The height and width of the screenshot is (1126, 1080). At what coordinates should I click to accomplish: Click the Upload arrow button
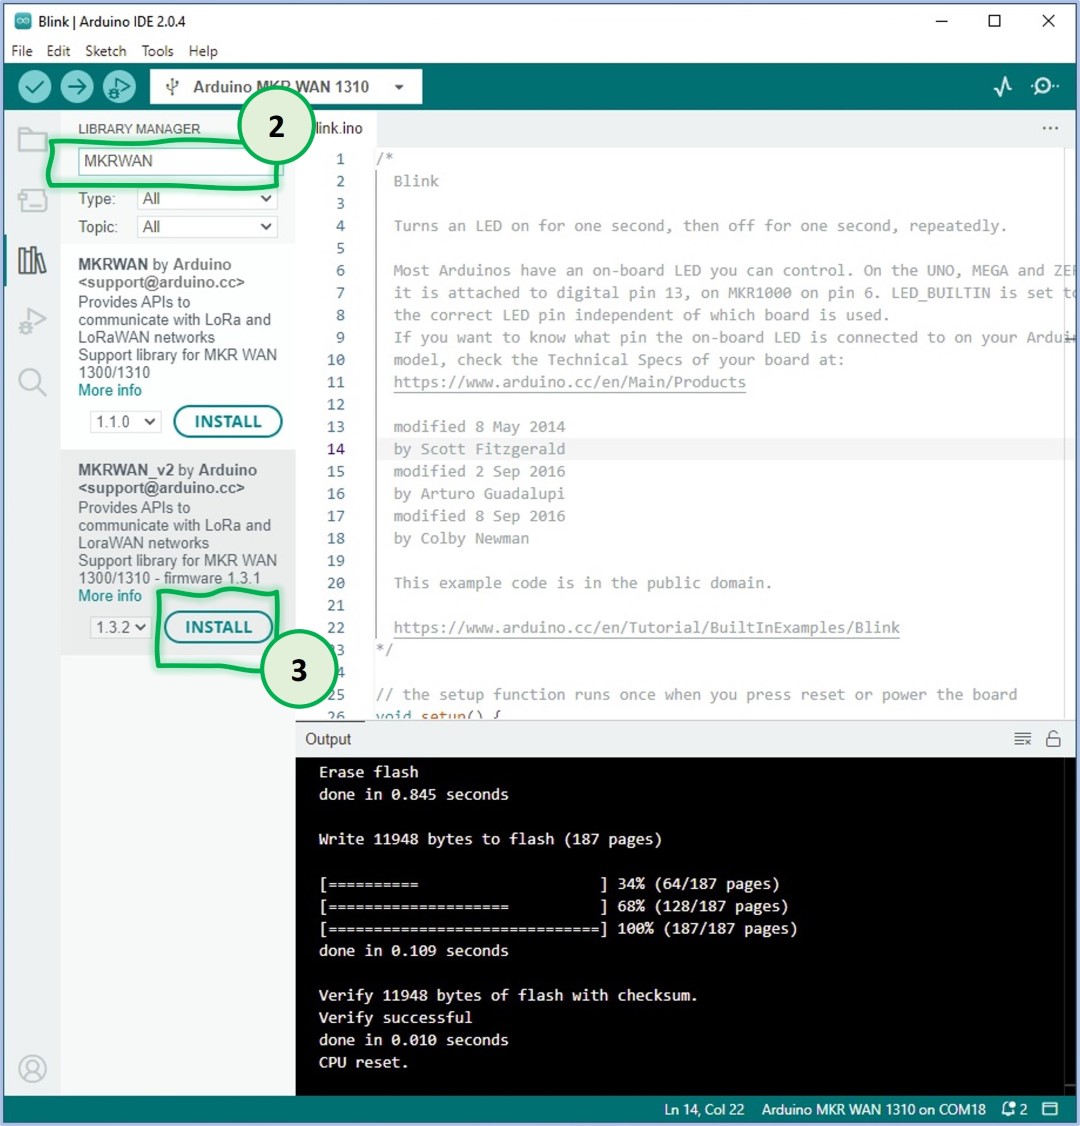tap(77, 87)
